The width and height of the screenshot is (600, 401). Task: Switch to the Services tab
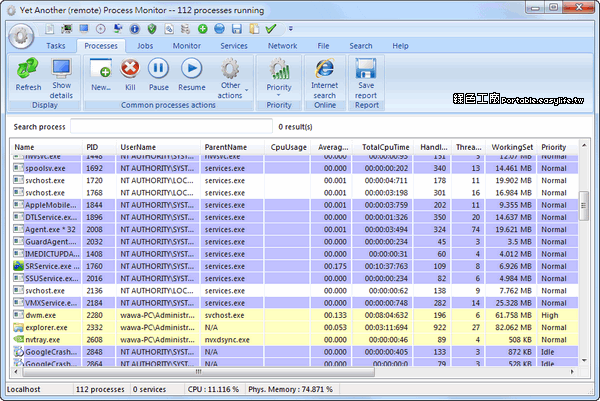click(x=234, y=46)
